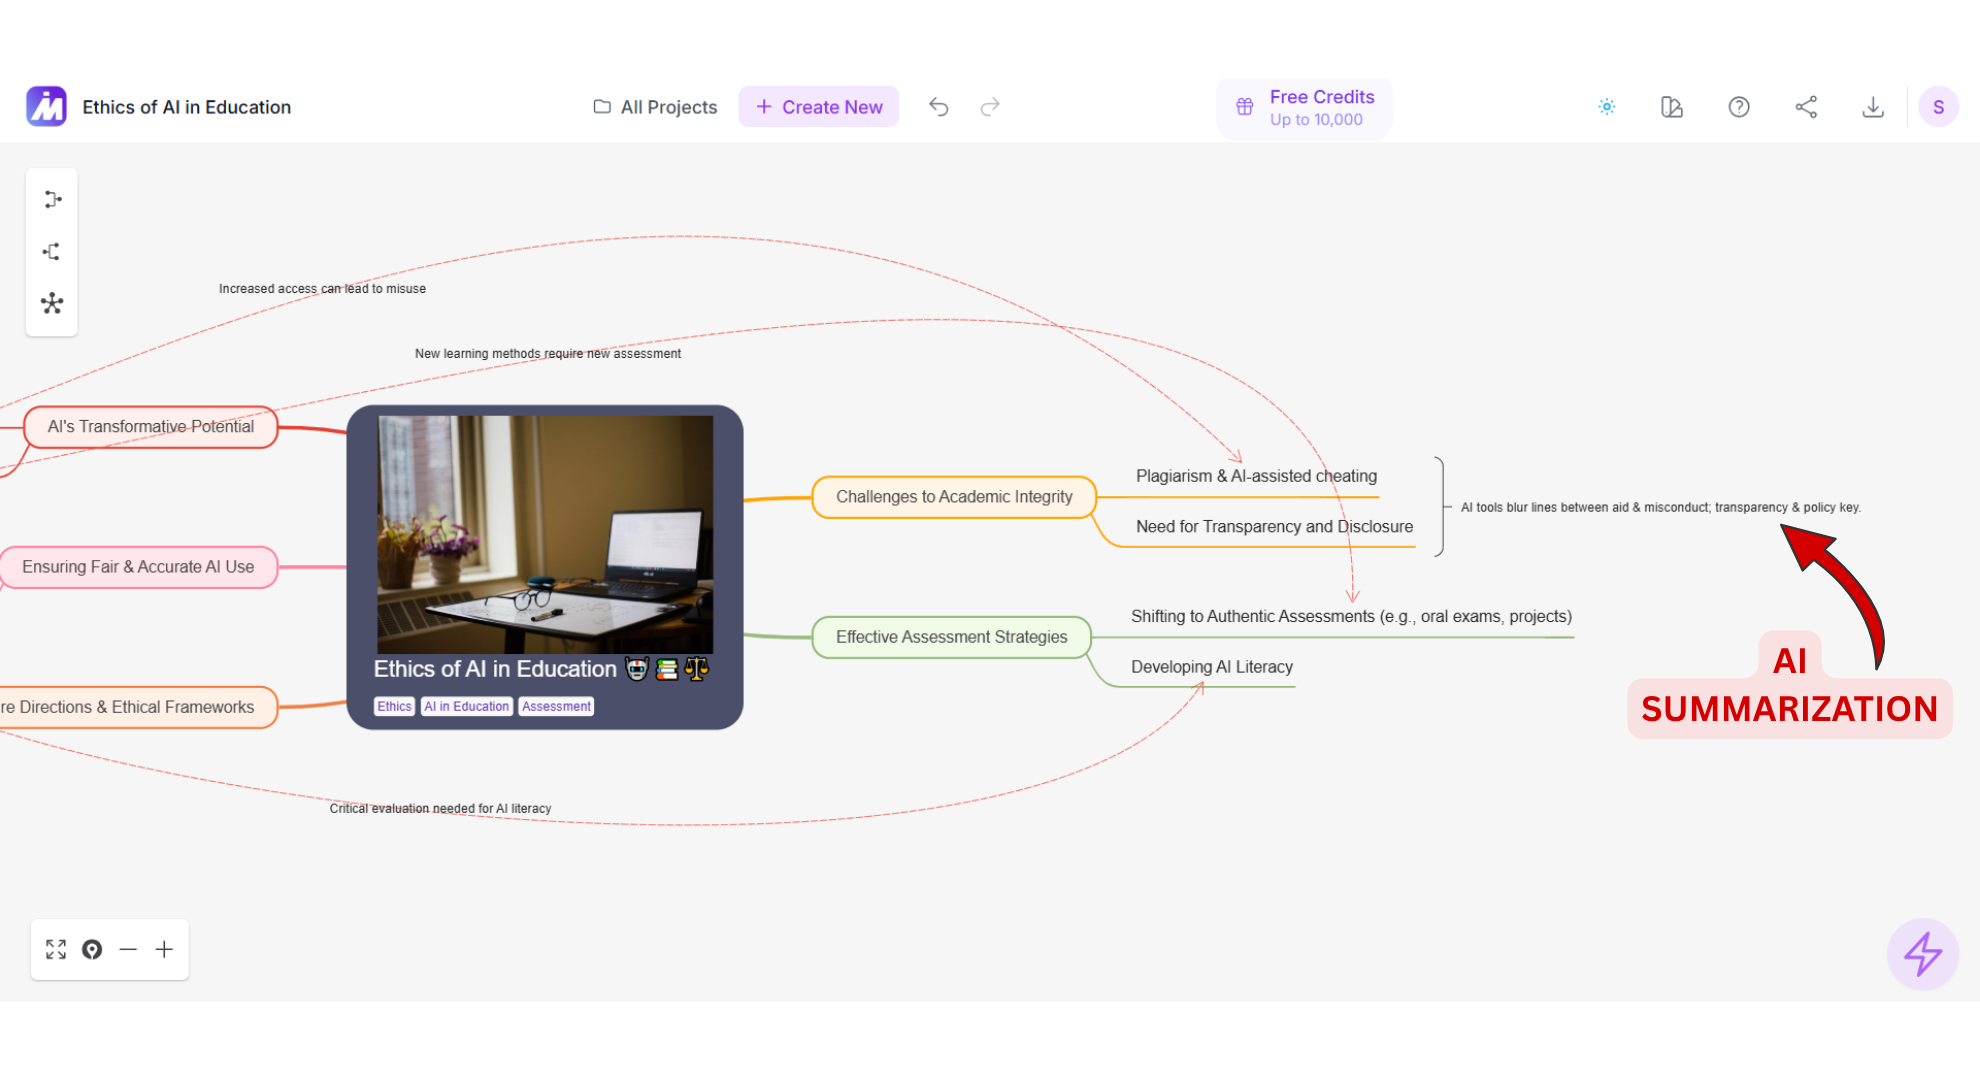
Task: Zoom in with plus button
Action: coord(164,949)
